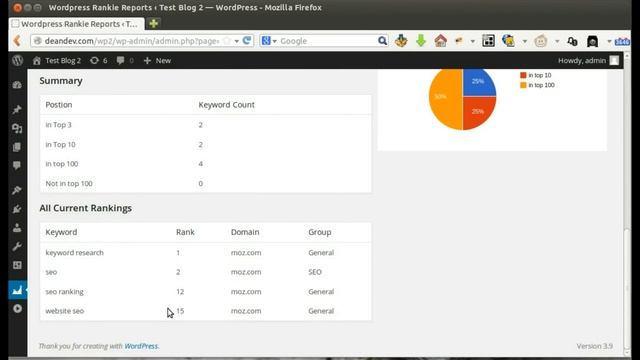Click New in admin bar
The width and height of the screenshot is (640, 360).
pyautogui.click(x=157, y=60)
